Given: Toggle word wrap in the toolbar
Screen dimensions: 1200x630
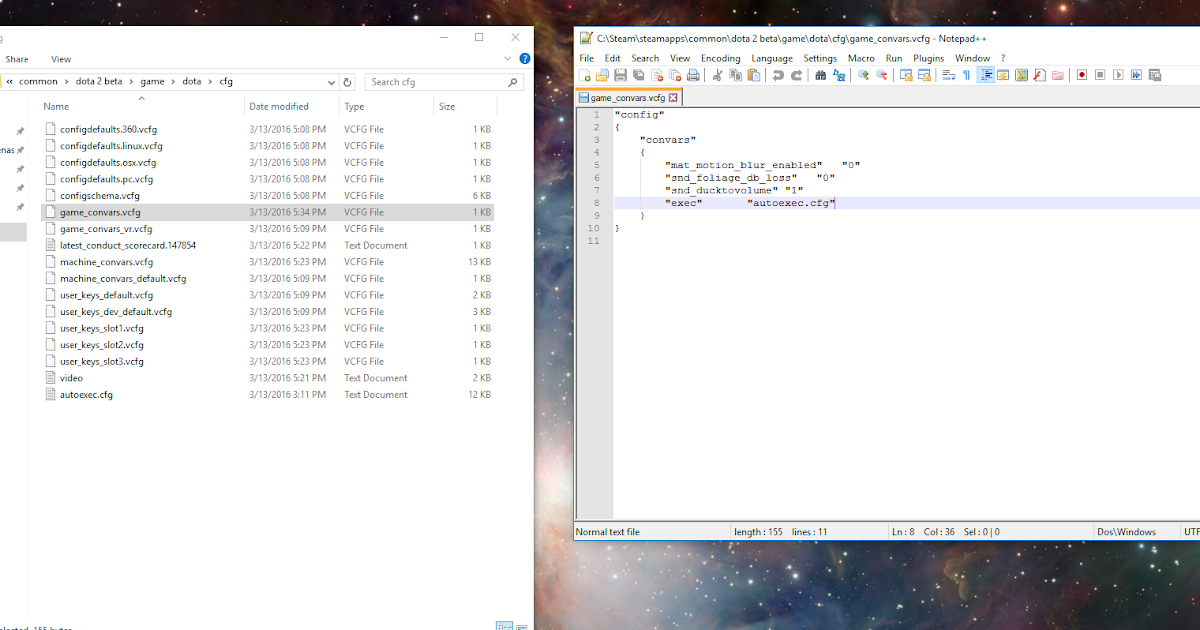Looking at the screenshot, I should click(948, 75).
